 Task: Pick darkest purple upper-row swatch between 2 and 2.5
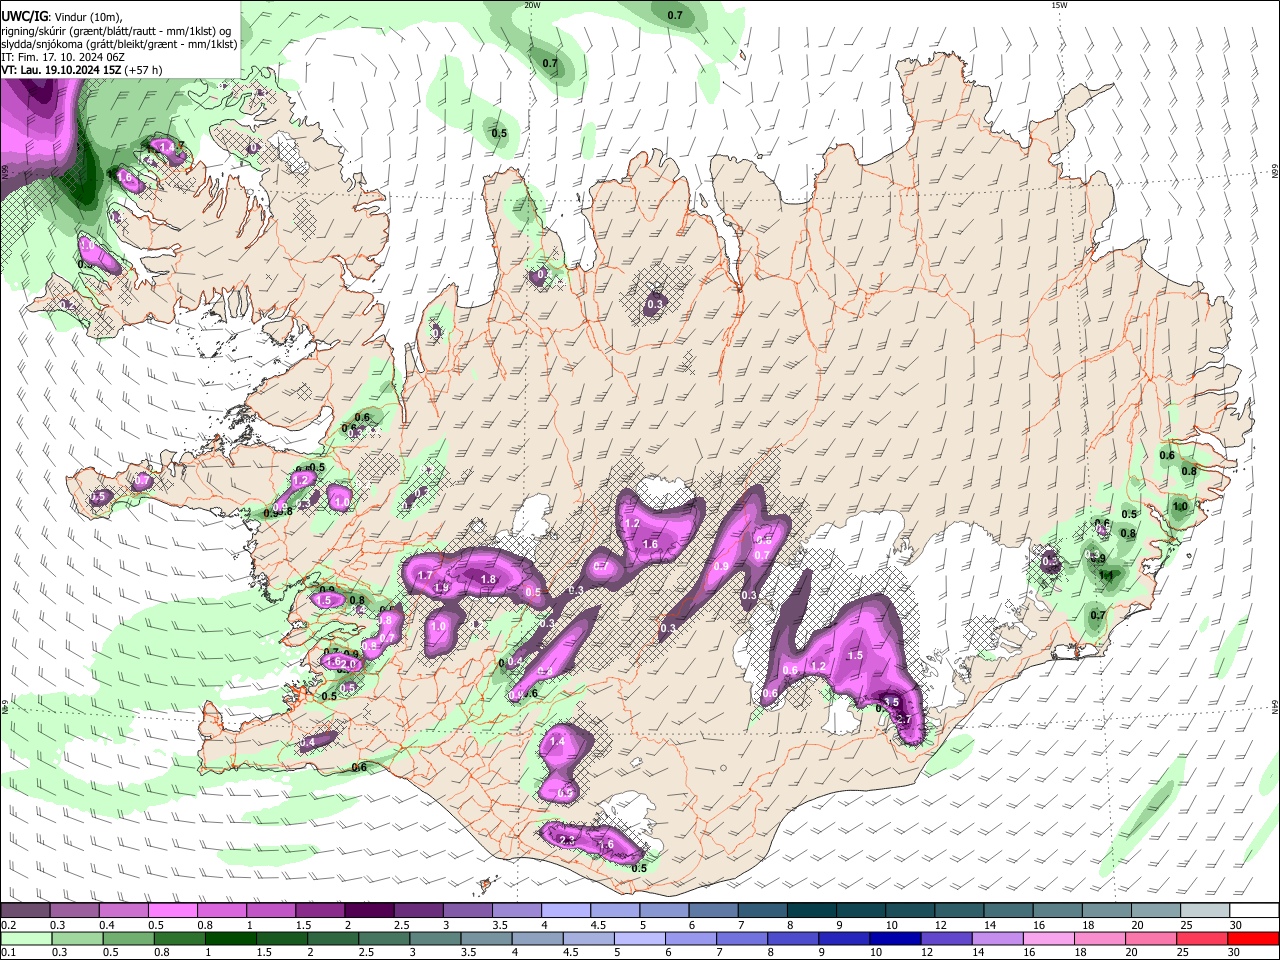pos(368,911)
